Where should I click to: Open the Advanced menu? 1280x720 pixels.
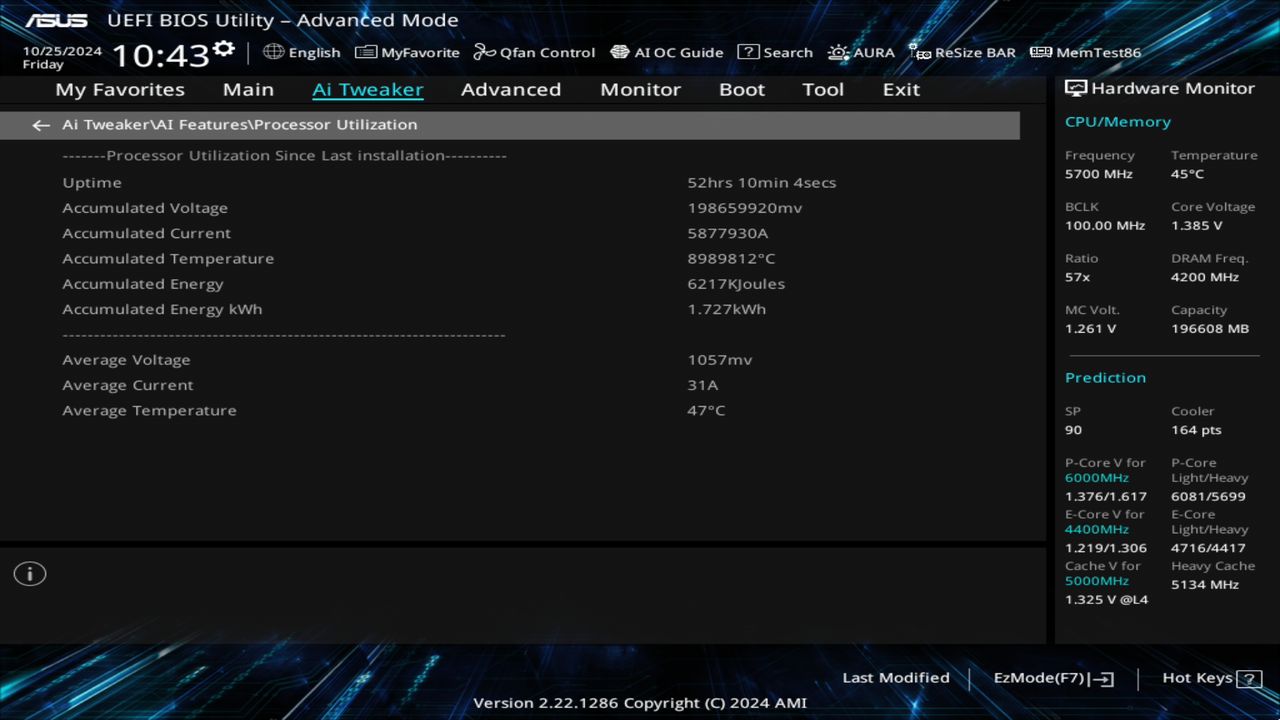click(511, 89)
